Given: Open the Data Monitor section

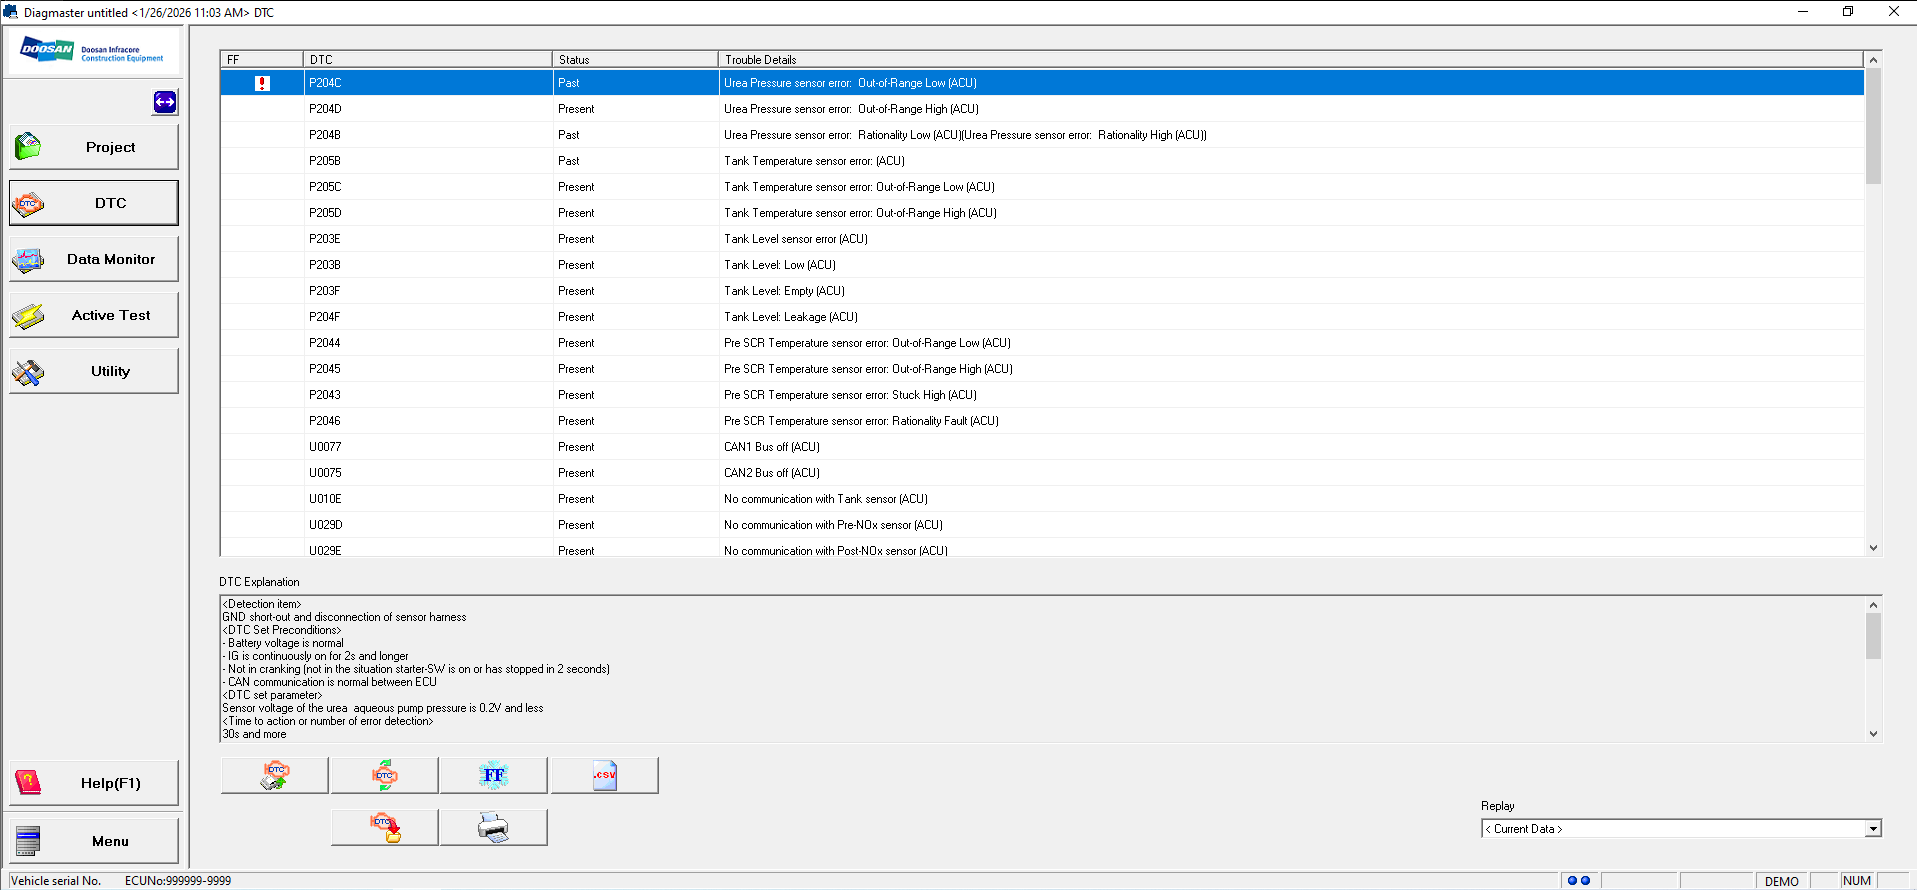Looking at the screenshot, I should coord(94,259).
